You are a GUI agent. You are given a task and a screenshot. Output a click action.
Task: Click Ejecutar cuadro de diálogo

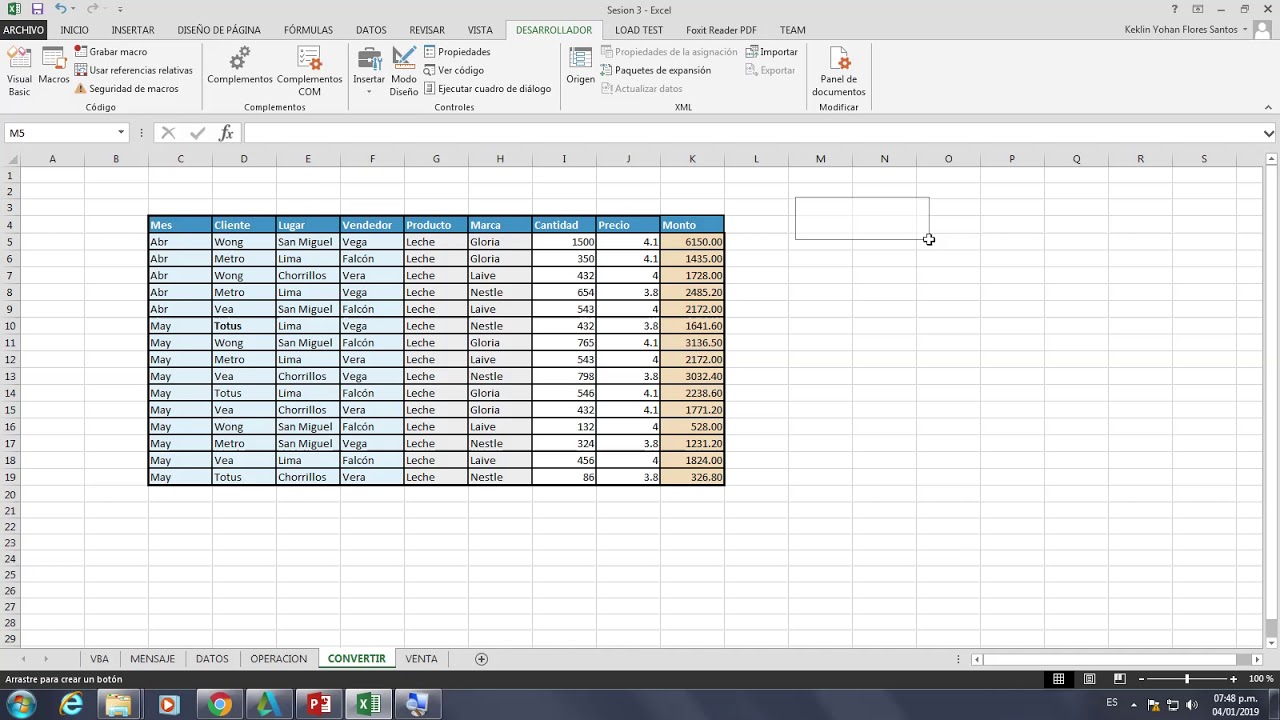[x=487, y=88]
